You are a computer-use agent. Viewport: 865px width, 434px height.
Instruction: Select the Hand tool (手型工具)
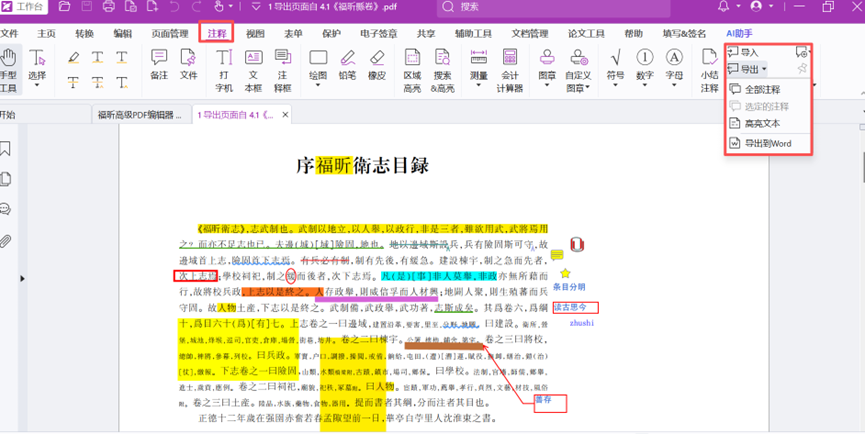[x=8, y=68]
